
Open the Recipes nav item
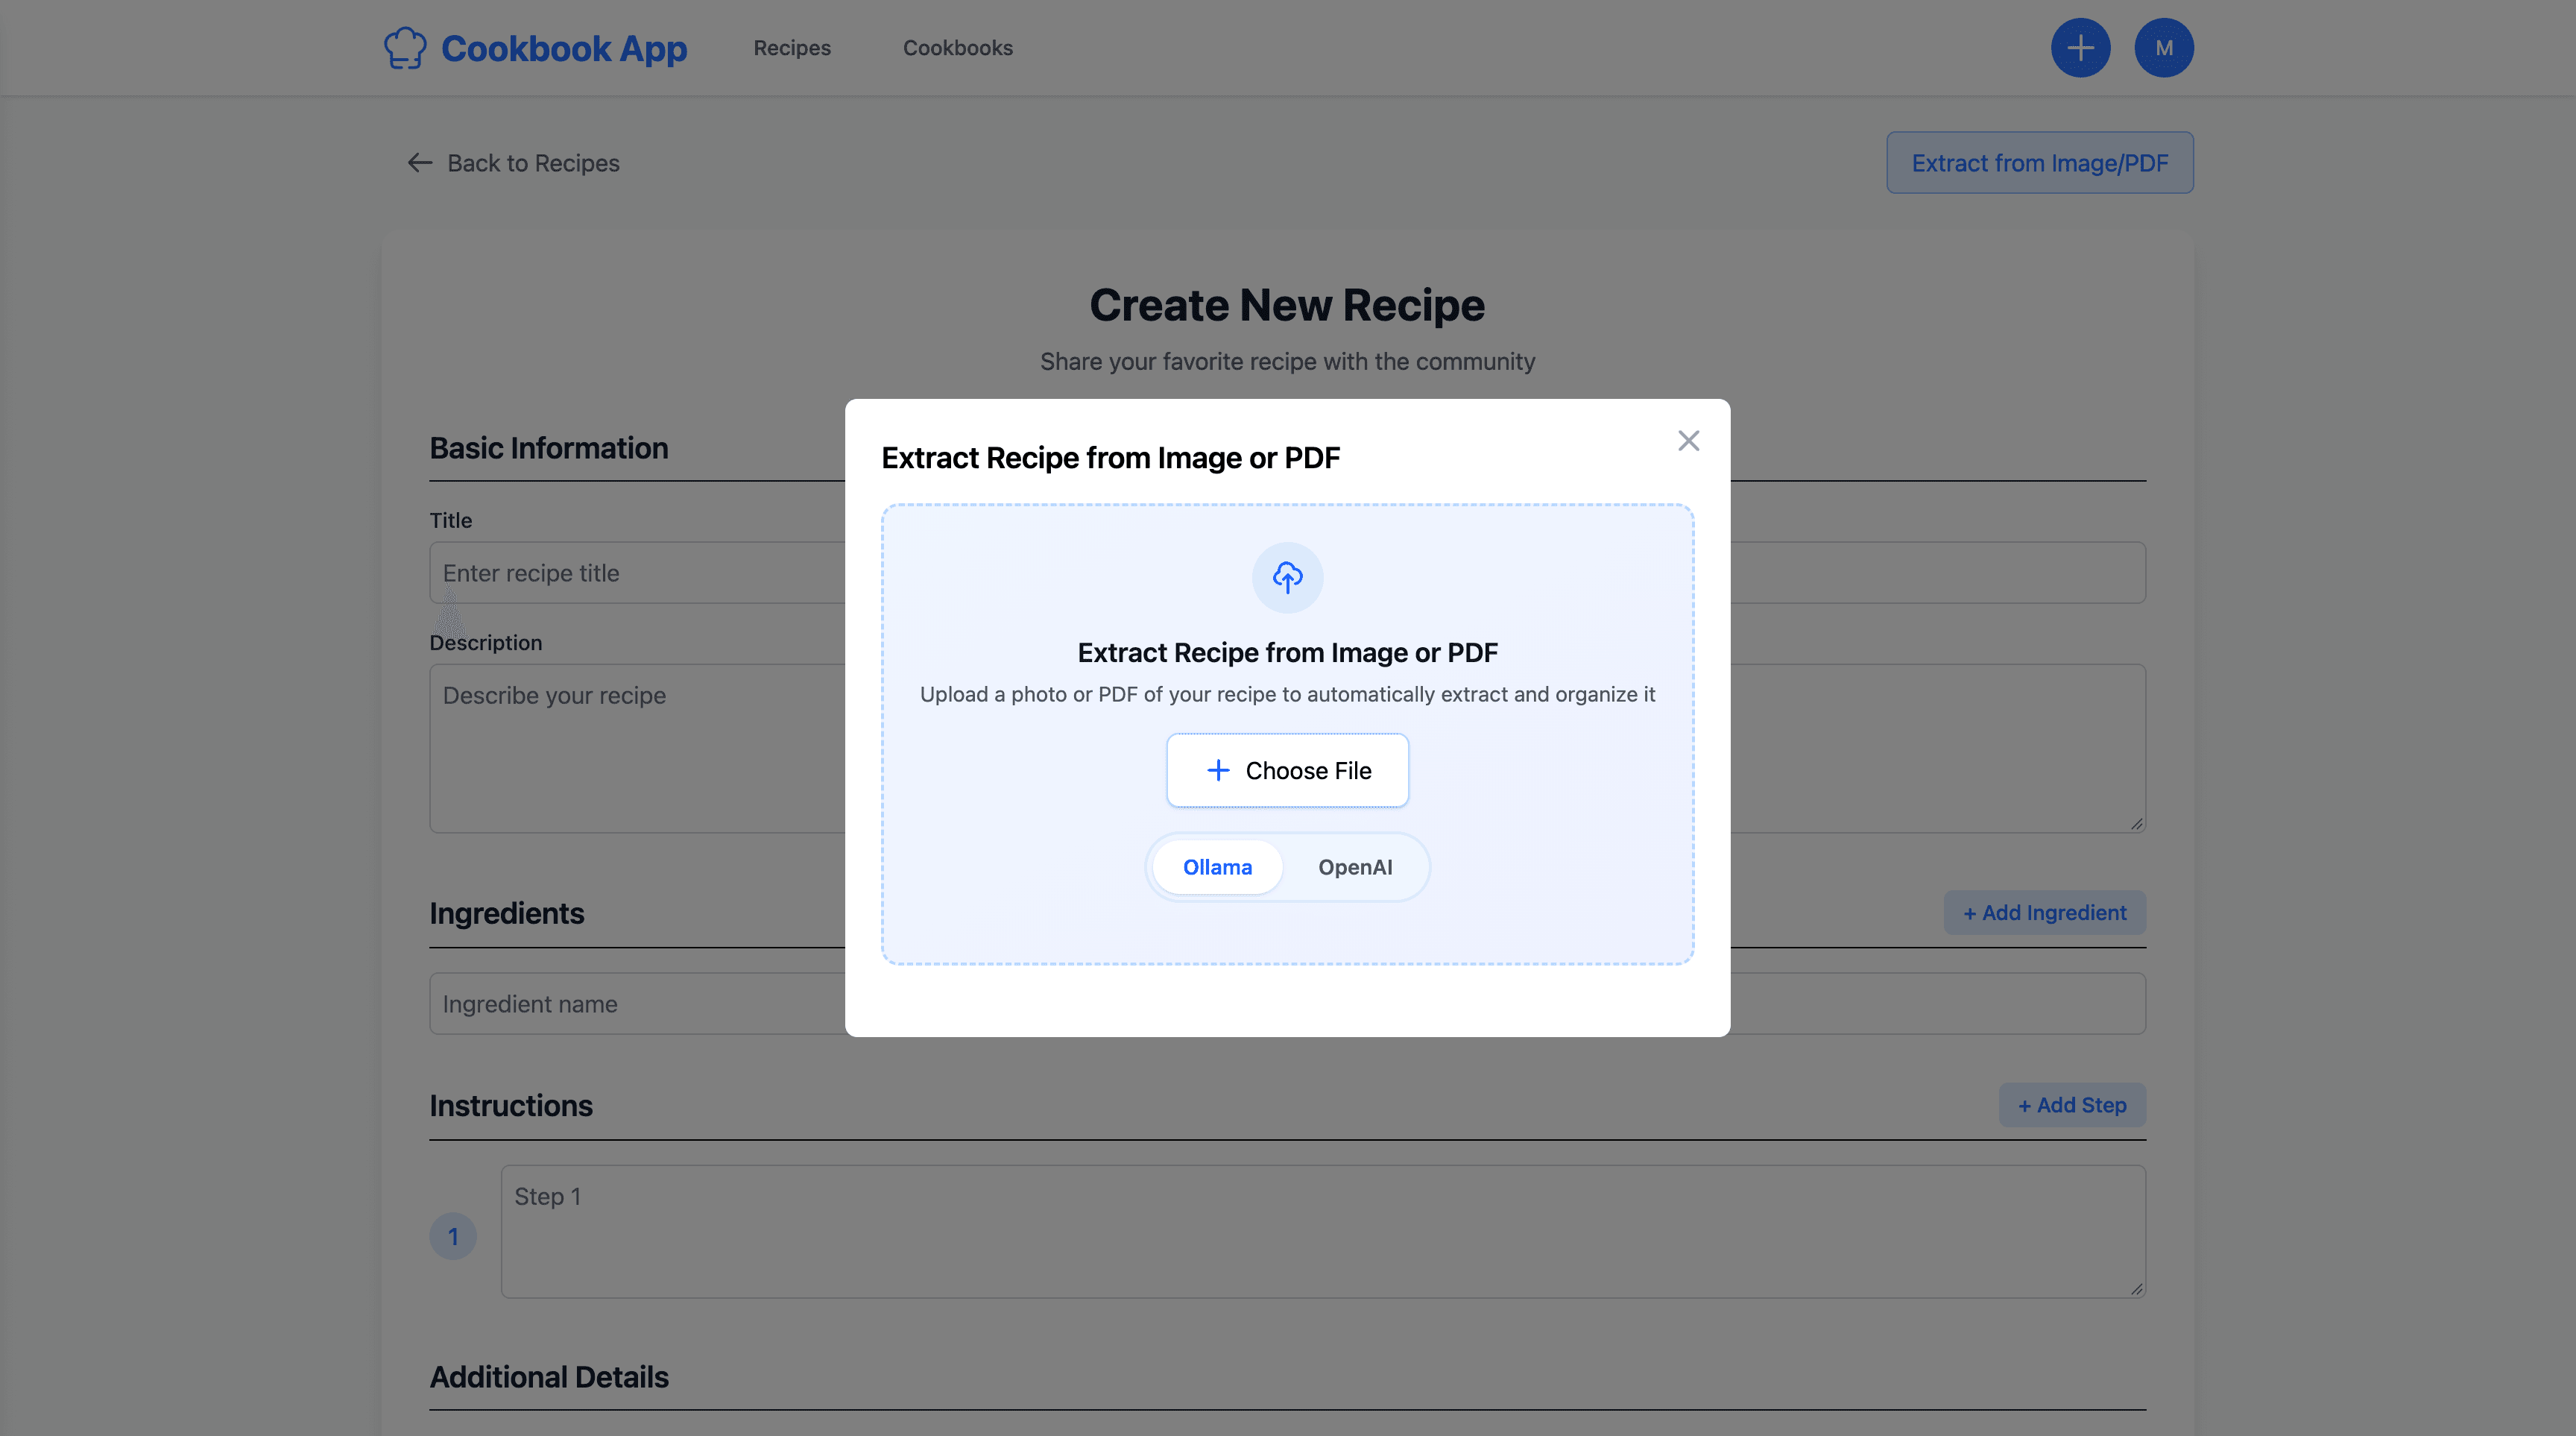click(792, 48)
